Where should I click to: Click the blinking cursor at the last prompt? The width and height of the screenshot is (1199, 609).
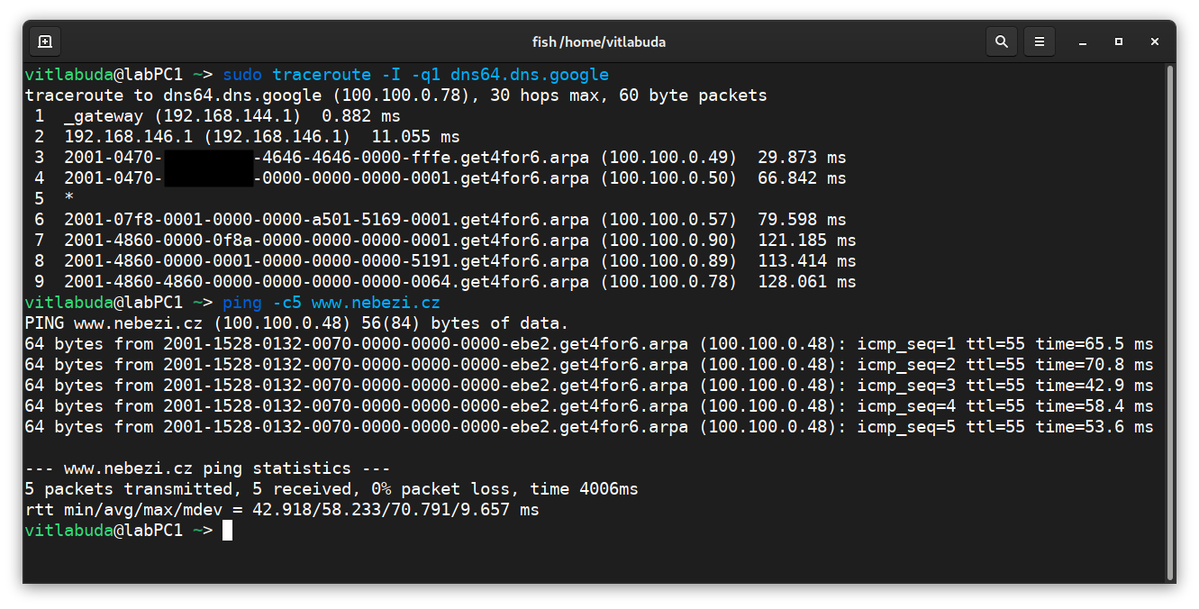pyautogui.click(x=228, y=531)
